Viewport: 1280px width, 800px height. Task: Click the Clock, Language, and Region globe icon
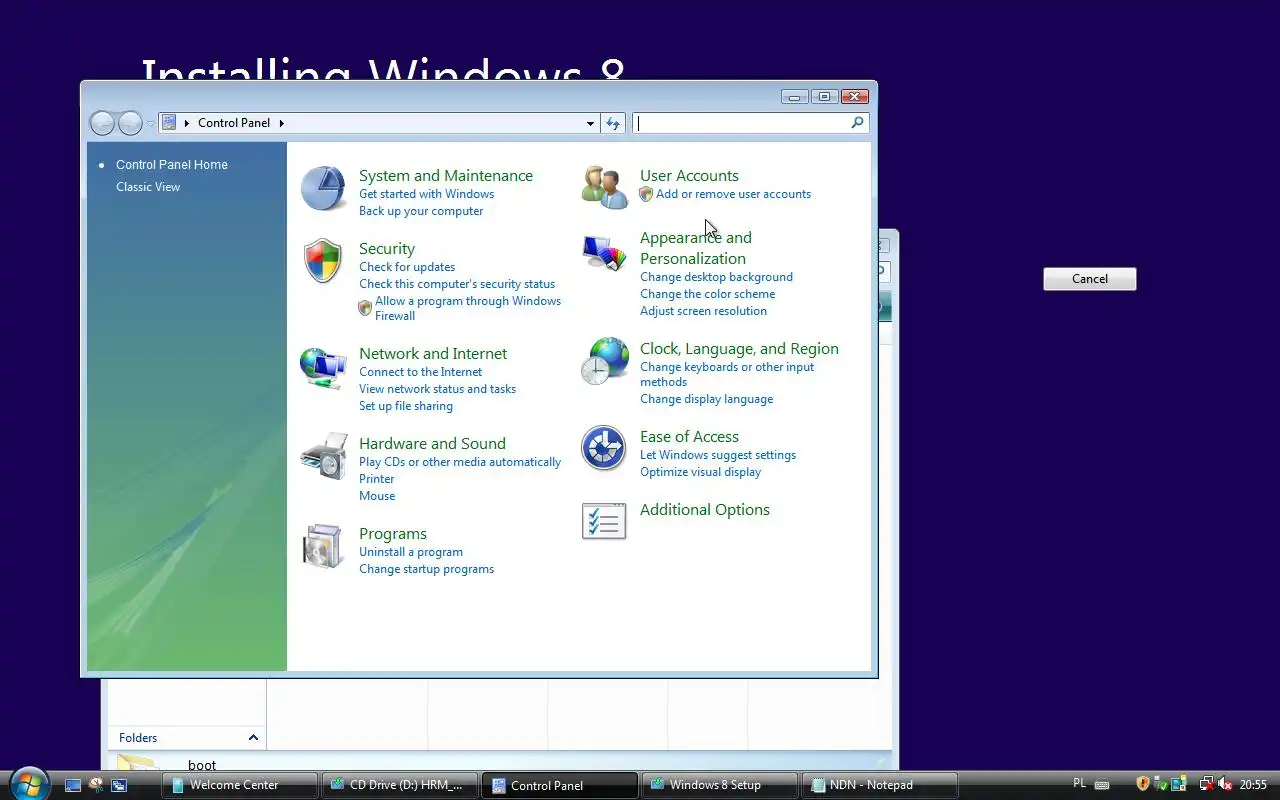604,361
